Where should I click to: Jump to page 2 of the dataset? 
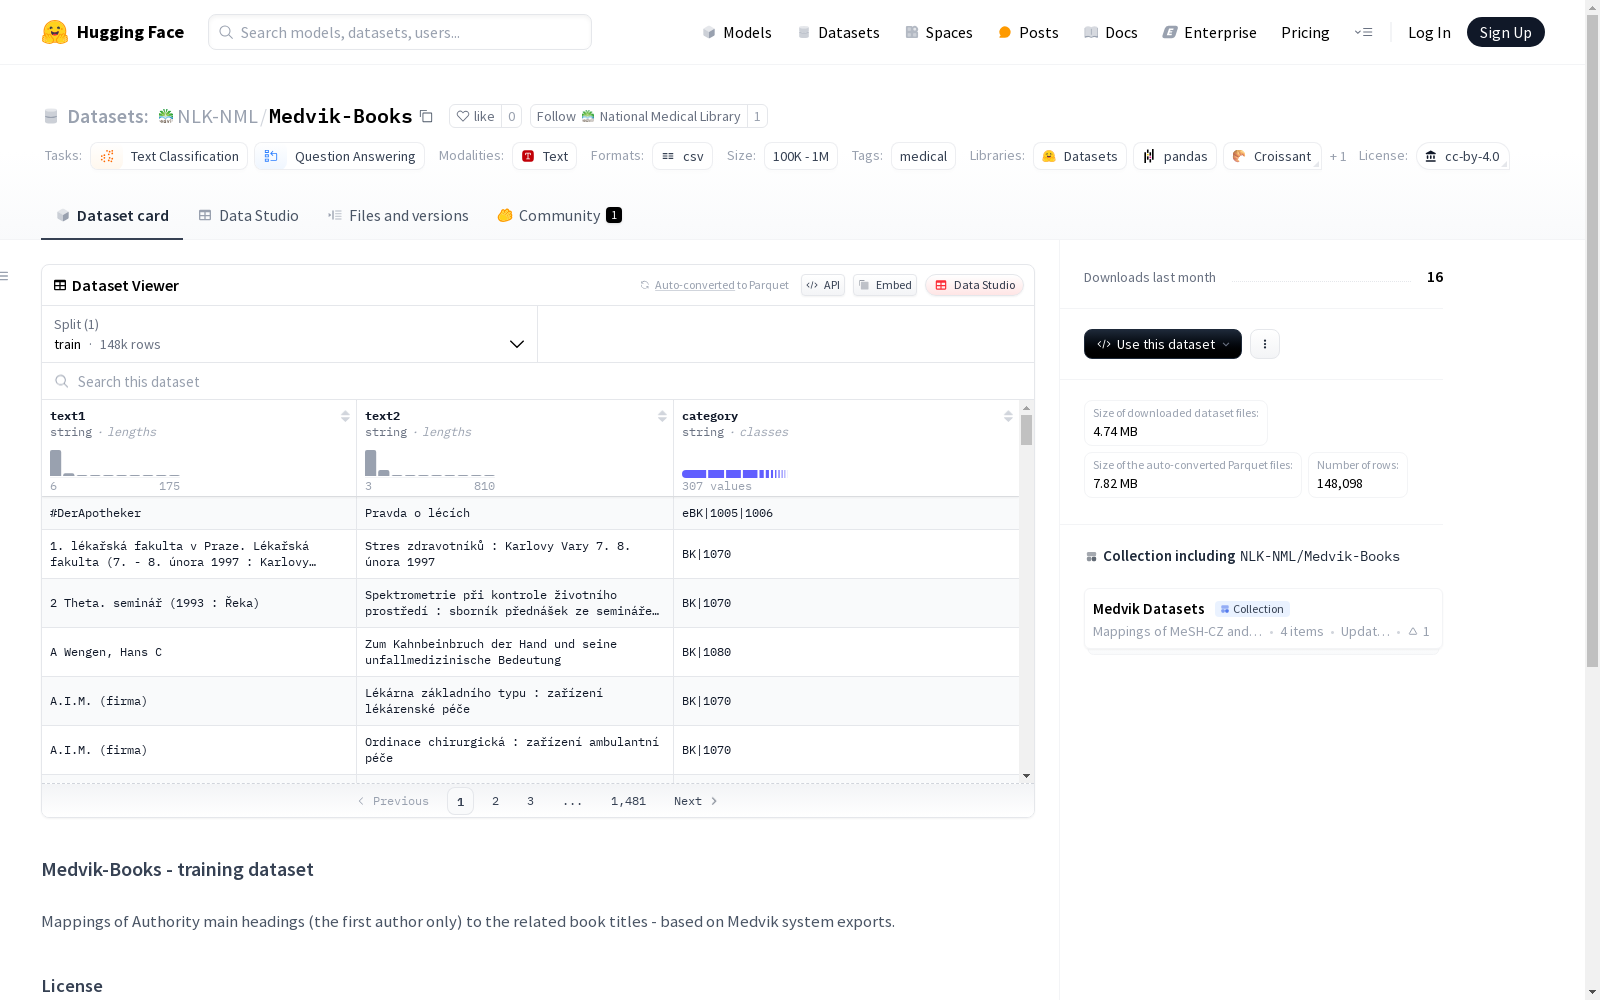click(x=495, y=801)
